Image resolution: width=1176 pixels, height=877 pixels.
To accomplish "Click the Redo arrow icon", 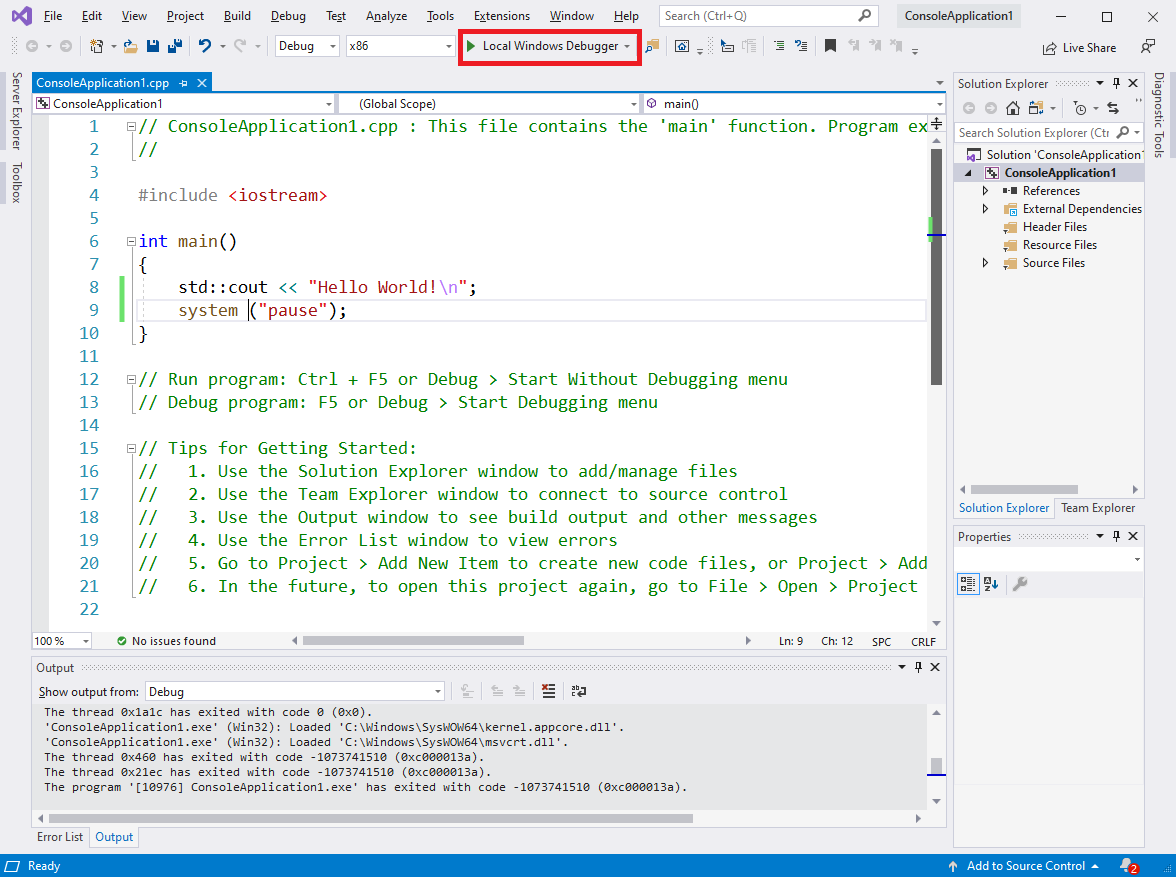I will [x=240, y=47].
